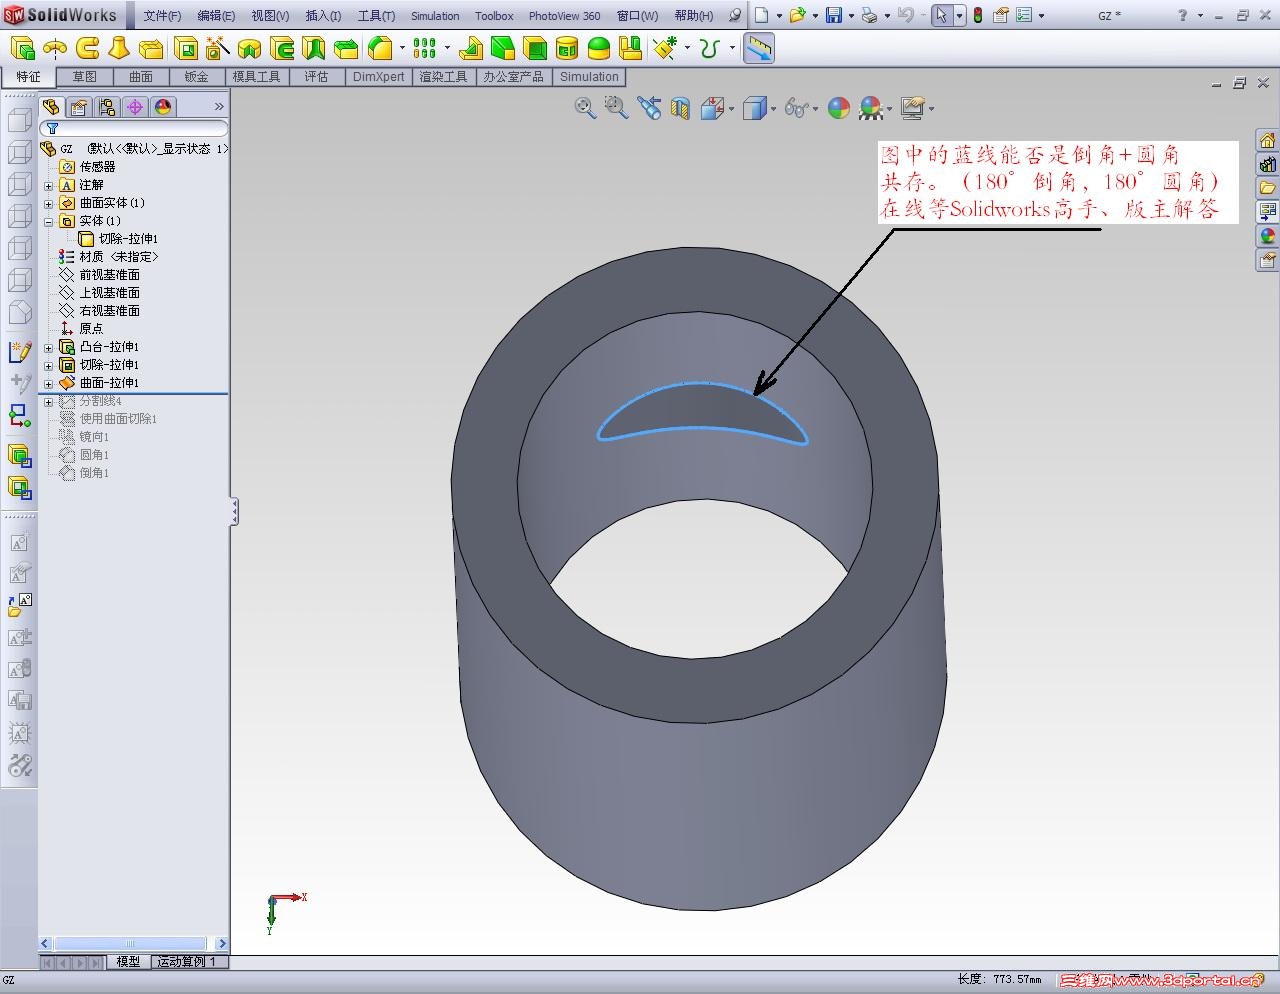The image size is (1280, 994).
Task: Open the 运动算例 1 tab
Action: 186,962
